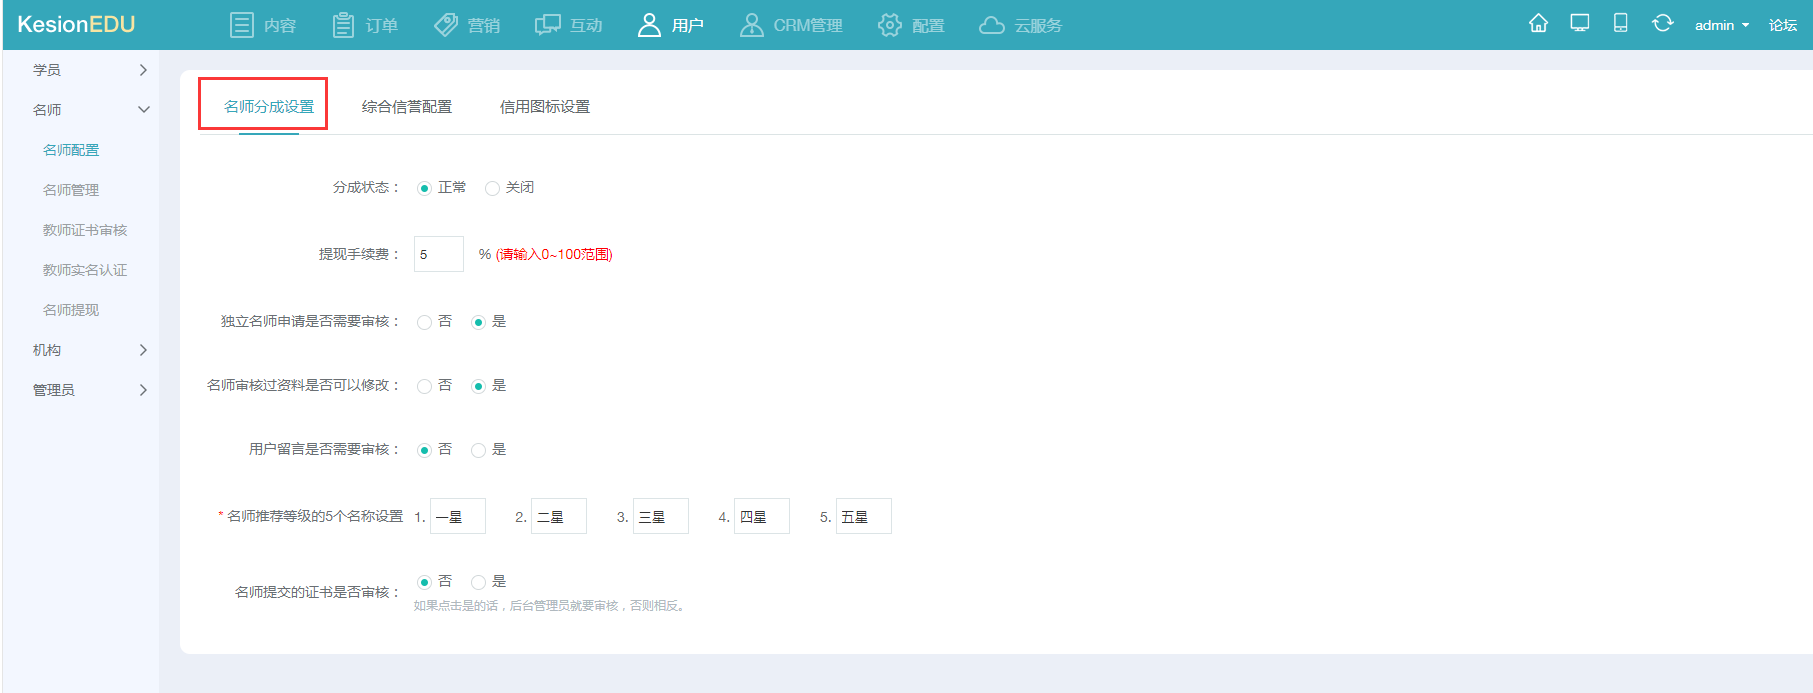Select 否 for 独立名师申请是否需要审核
Viewport: 1813px width, 693px height.
[x=424, y=322]
